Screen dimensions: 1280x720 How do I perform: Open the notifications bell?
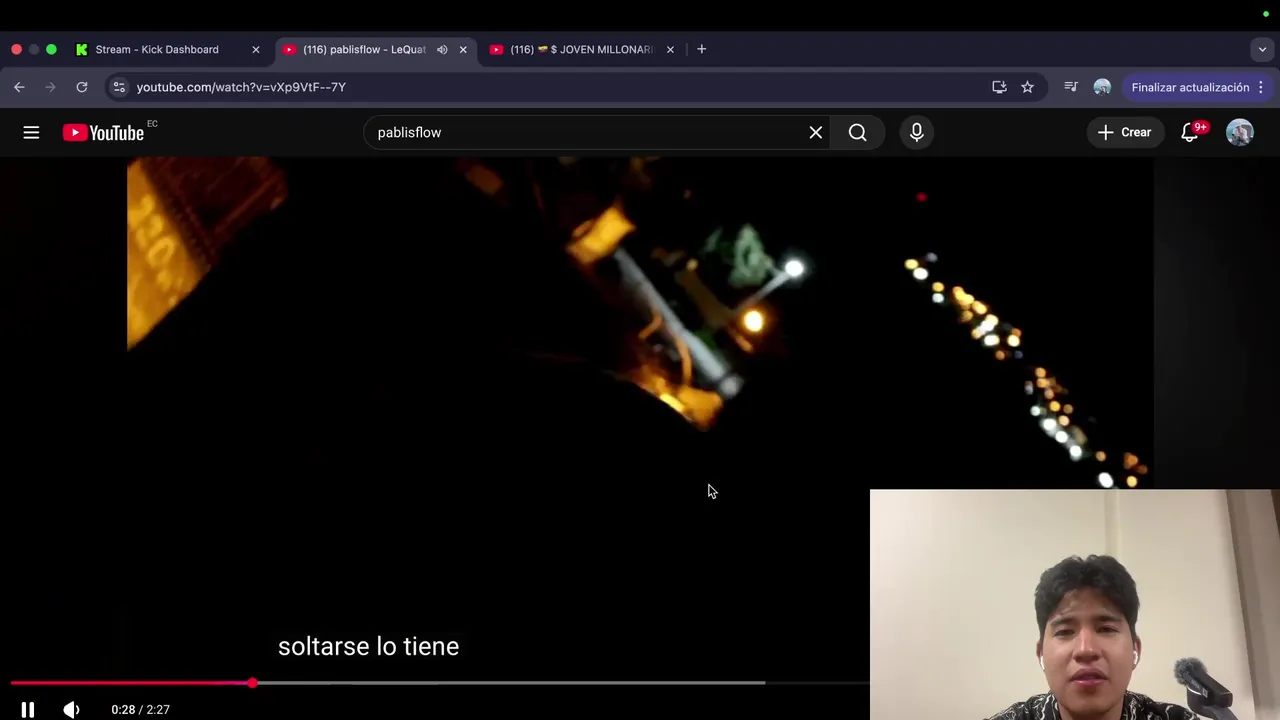(1190, 132)
